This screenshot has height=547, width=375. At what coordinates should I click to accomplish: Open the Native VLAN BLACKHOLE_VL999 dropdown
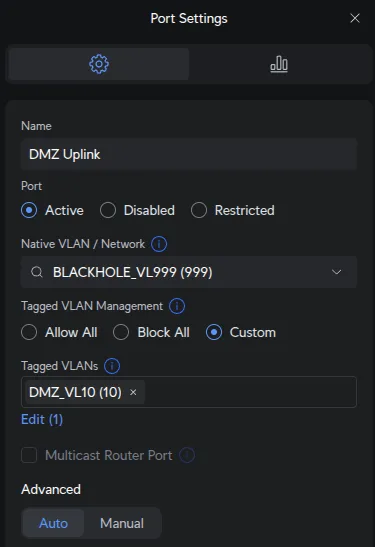(189, 272)
